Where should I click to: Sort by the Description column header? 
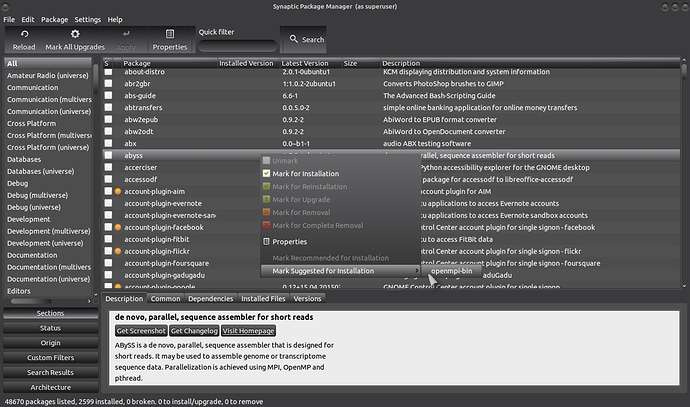(530, 63)
